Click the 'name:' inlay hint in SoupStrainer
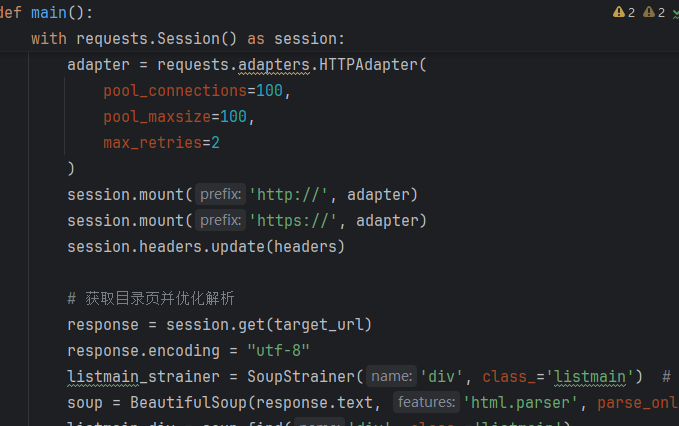Screen dimensions: 679x426 coord(391,376)
